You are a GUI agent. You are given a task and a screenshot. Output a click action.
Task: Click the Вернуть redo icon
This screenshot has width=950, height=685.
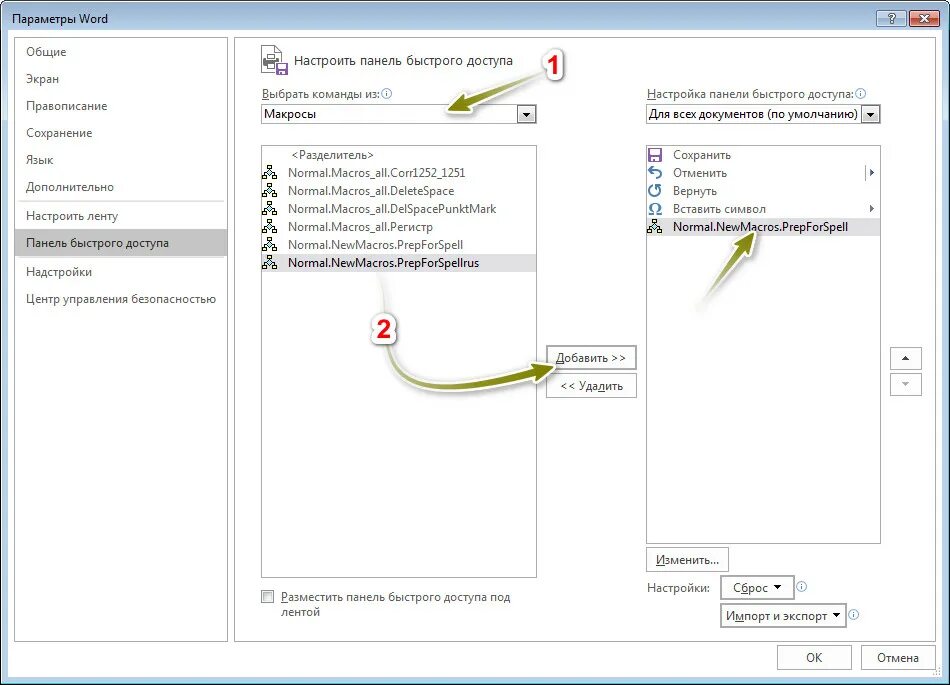(x=655, y=191)
